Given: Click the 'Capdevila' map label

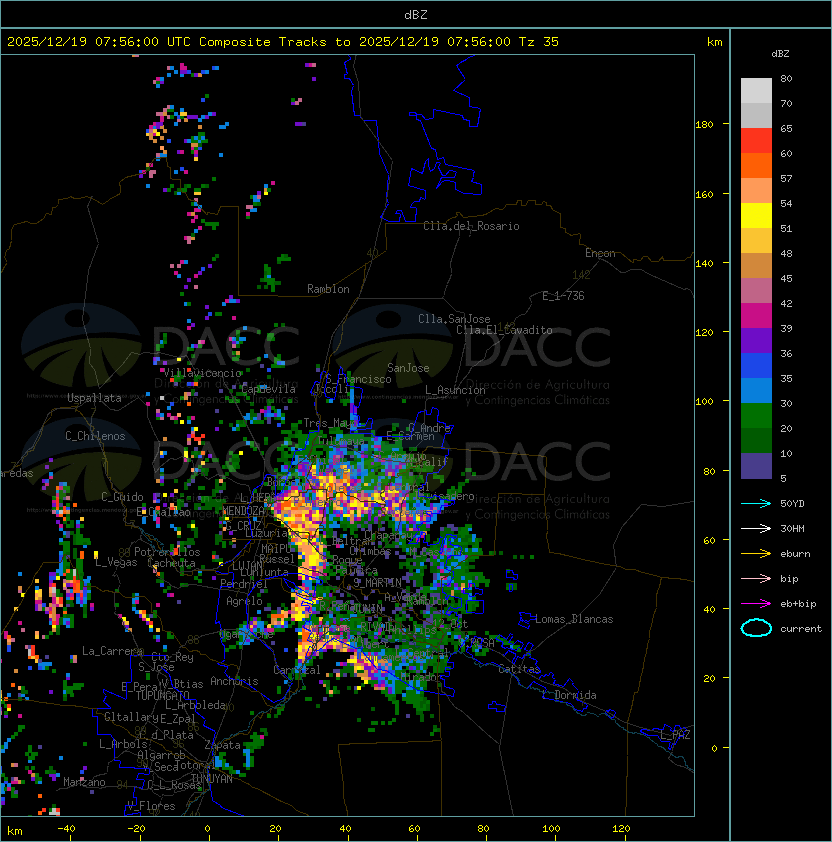Looking at the screenshot, I should tap(268, 389).
